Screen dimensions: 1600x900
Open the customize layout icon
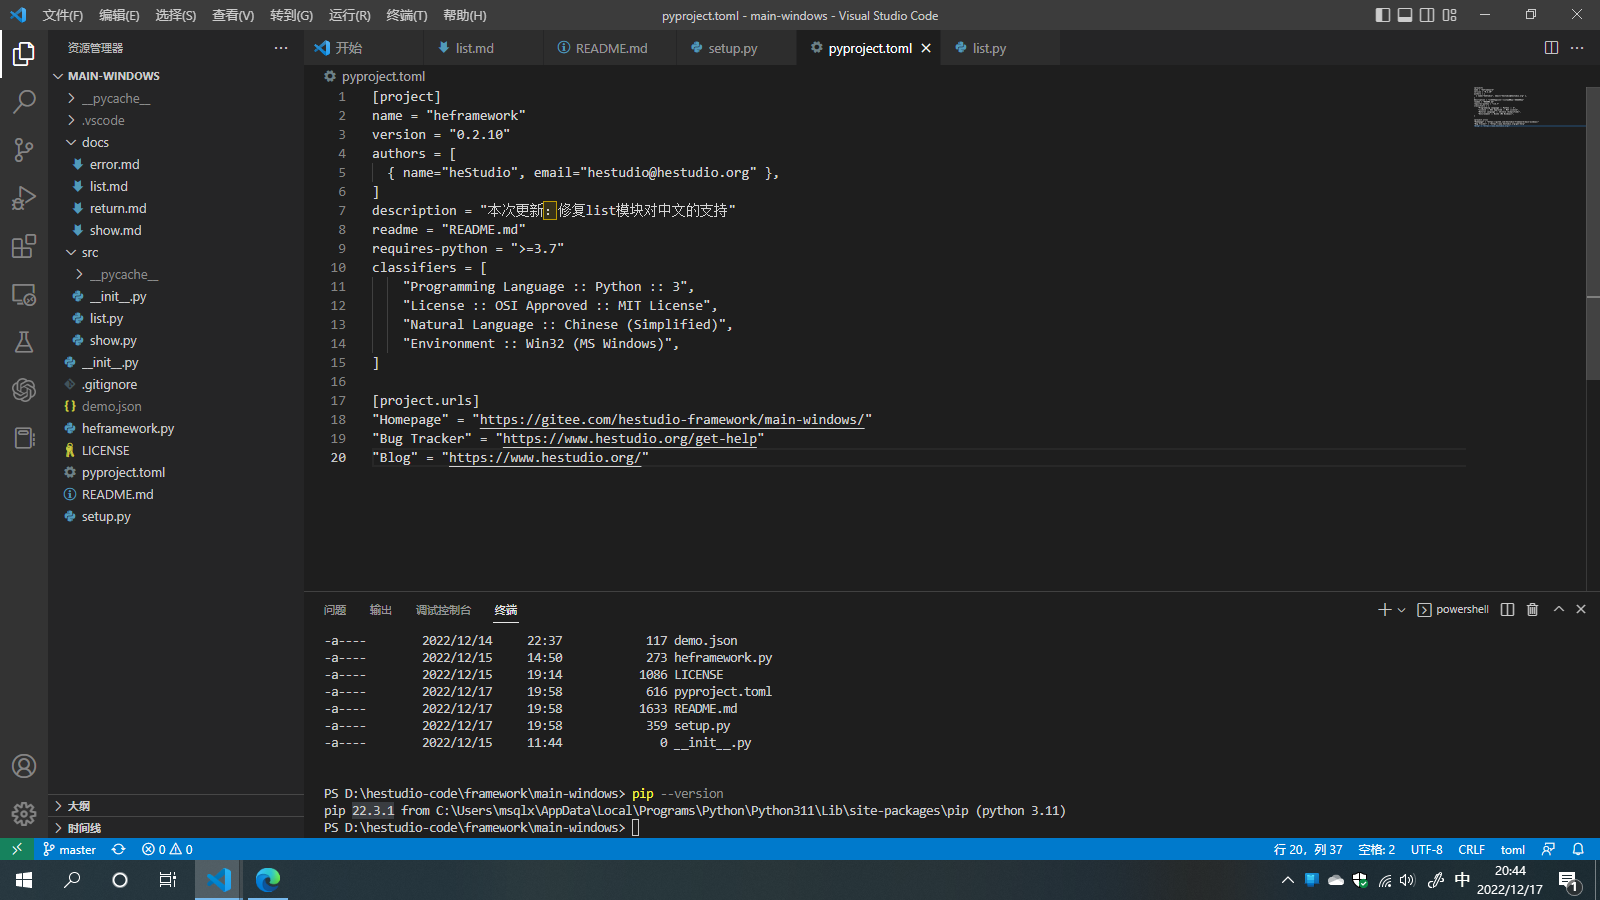point(1449,15)
